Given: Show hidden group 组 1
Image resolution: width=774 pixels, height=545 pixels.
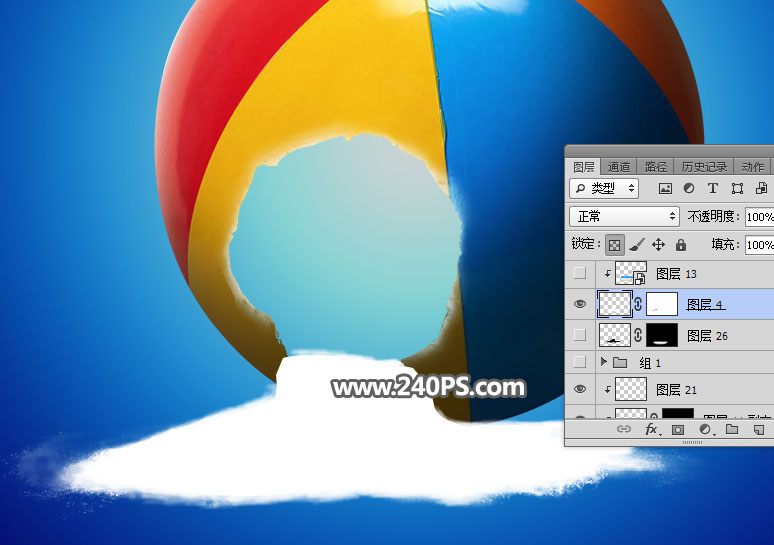Looking at the screenshot, I should 580,362.
